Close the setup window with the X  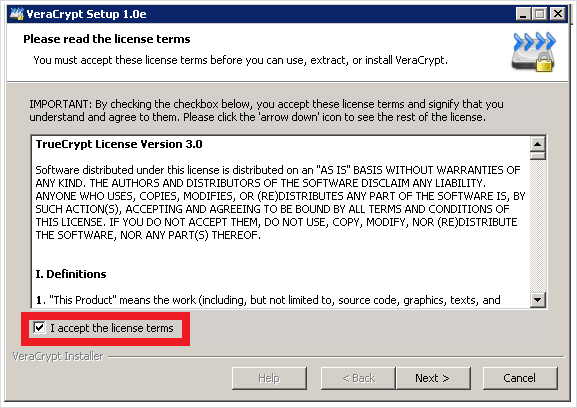(558, 14)
